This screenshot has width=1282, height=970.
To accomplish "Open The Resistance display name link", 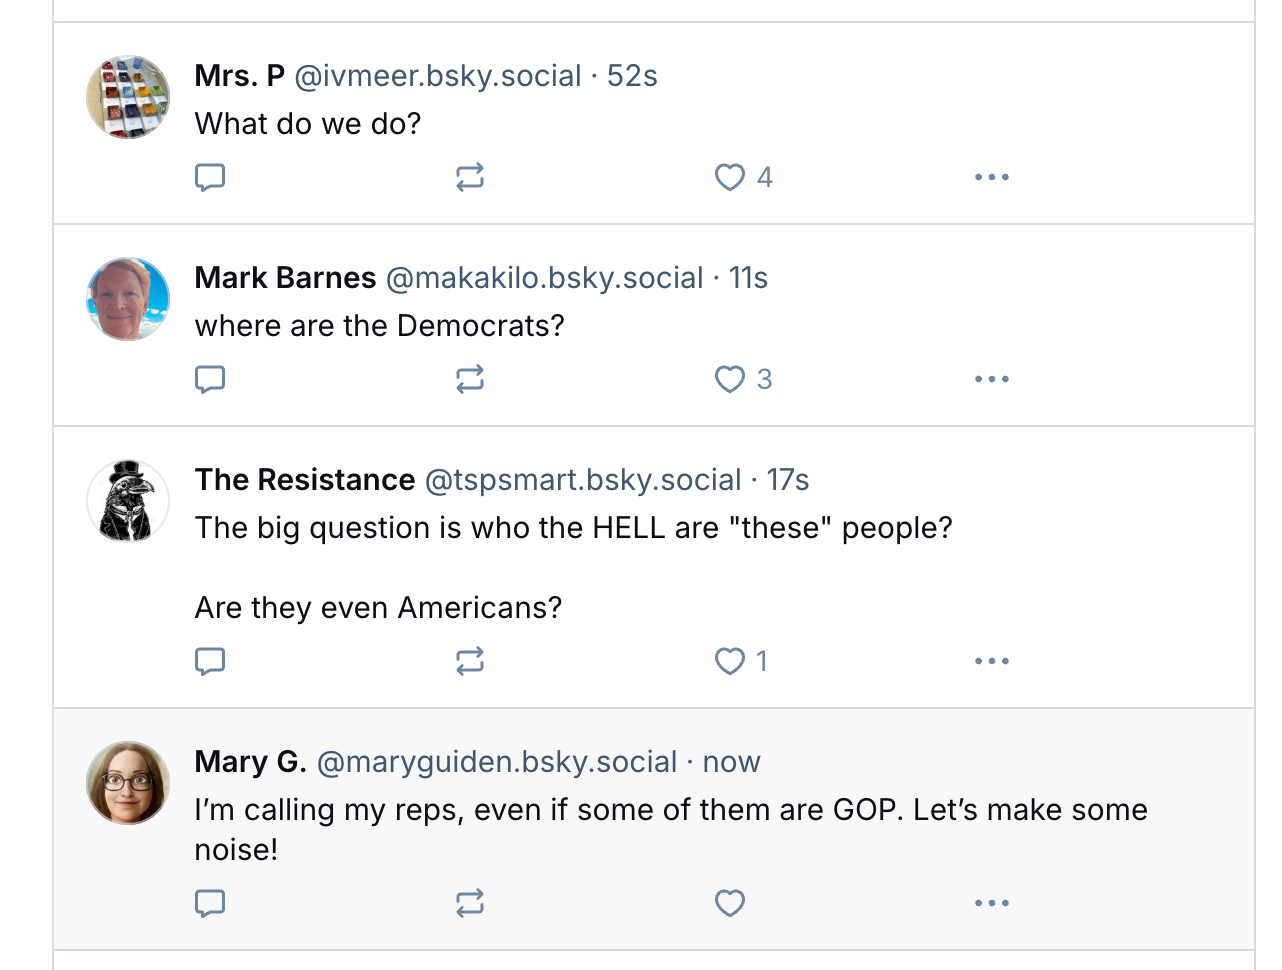I will click(x=305, y=480).
